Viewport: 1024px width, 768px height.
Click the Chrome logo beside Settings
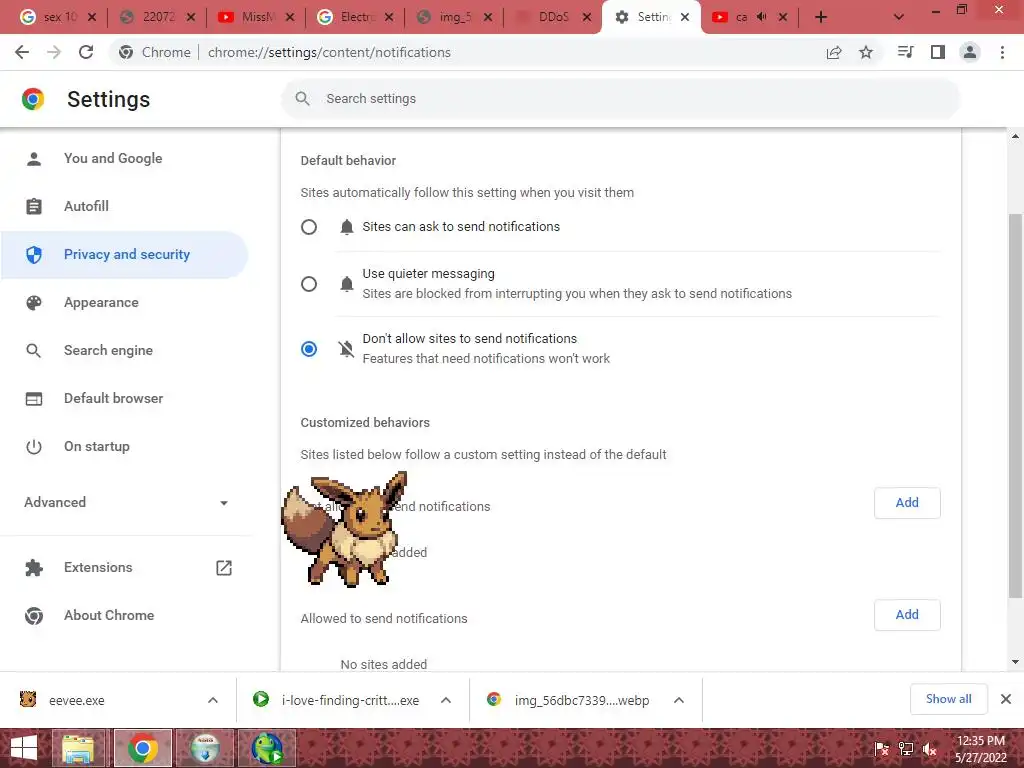[33, 99]
